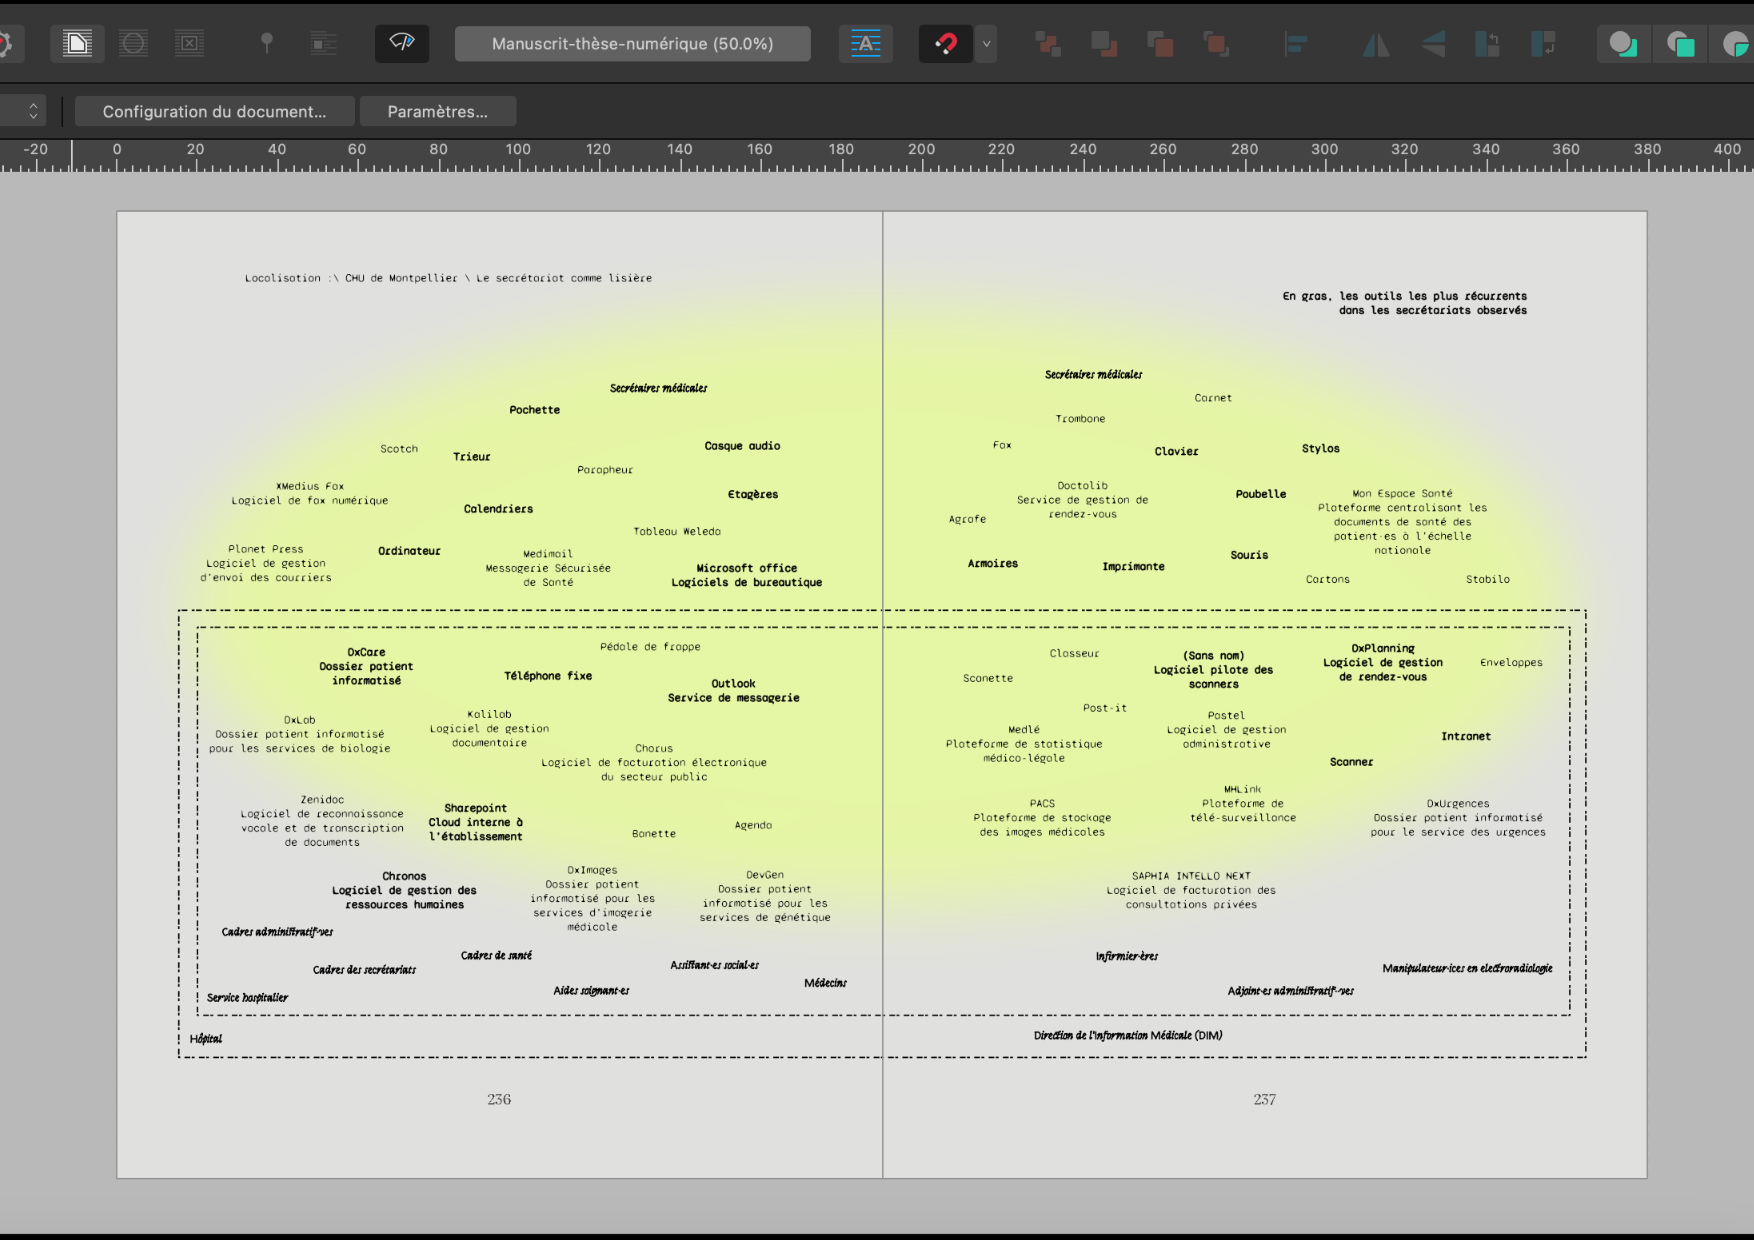Toggle snapping with the red magnet
This screenshot has width=1754, height=1240.
click(x=945, y=43)
